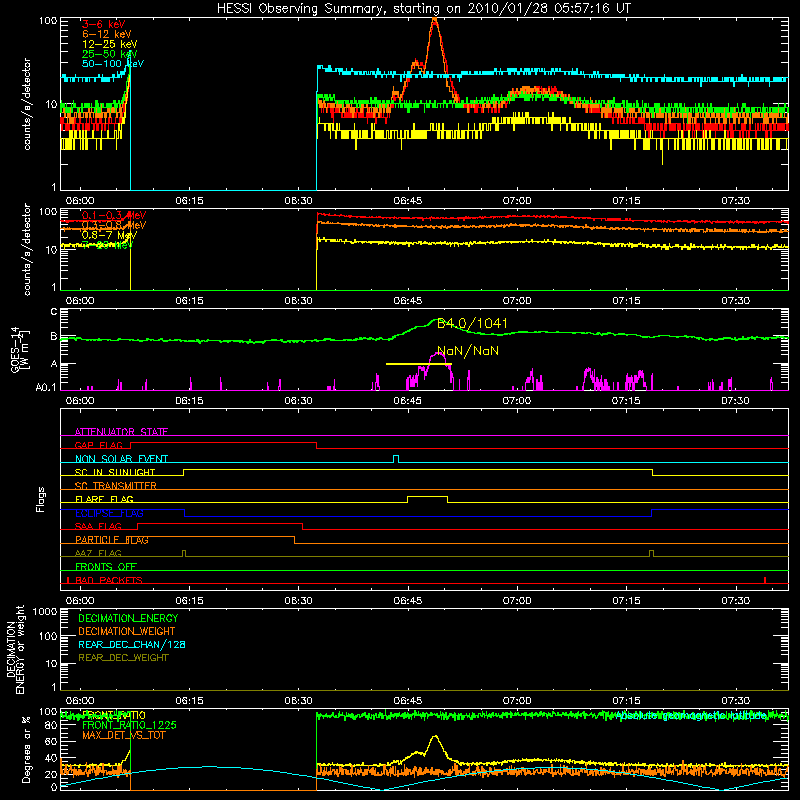The image size is (800, 800).
Task: Click the A0.1 tick label on the GOES axis
Action: pyautogui.click(x=46, y=387)
